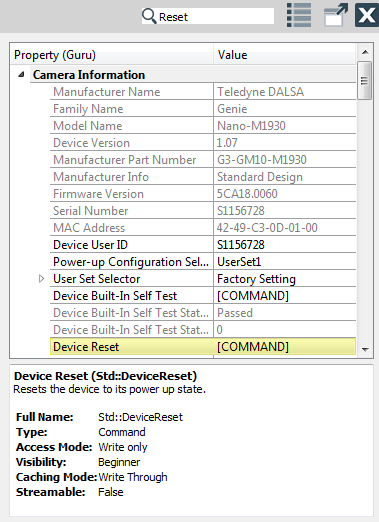Viewport: 379px width, 522px height.
Task: Toggle the list view icon
Action: tap(299, 15)
